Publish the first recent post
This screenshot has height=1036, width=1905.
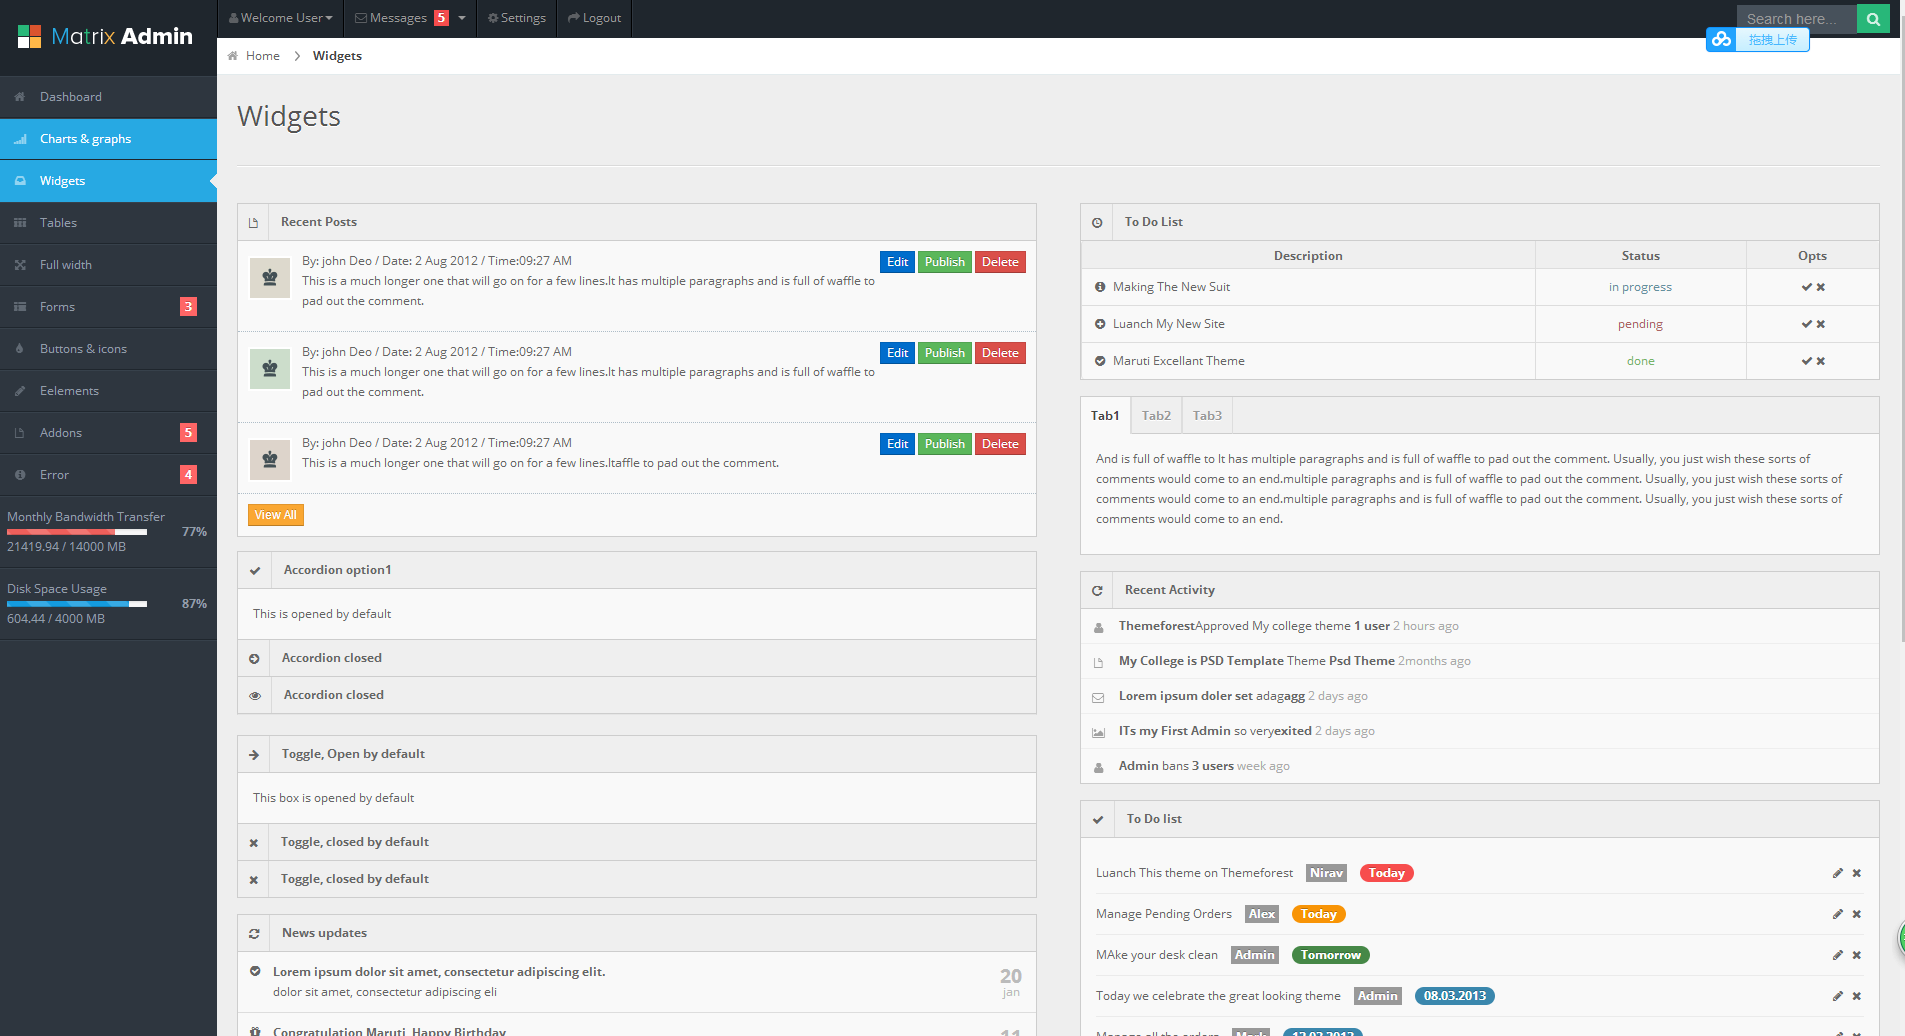tap(944, 262)
